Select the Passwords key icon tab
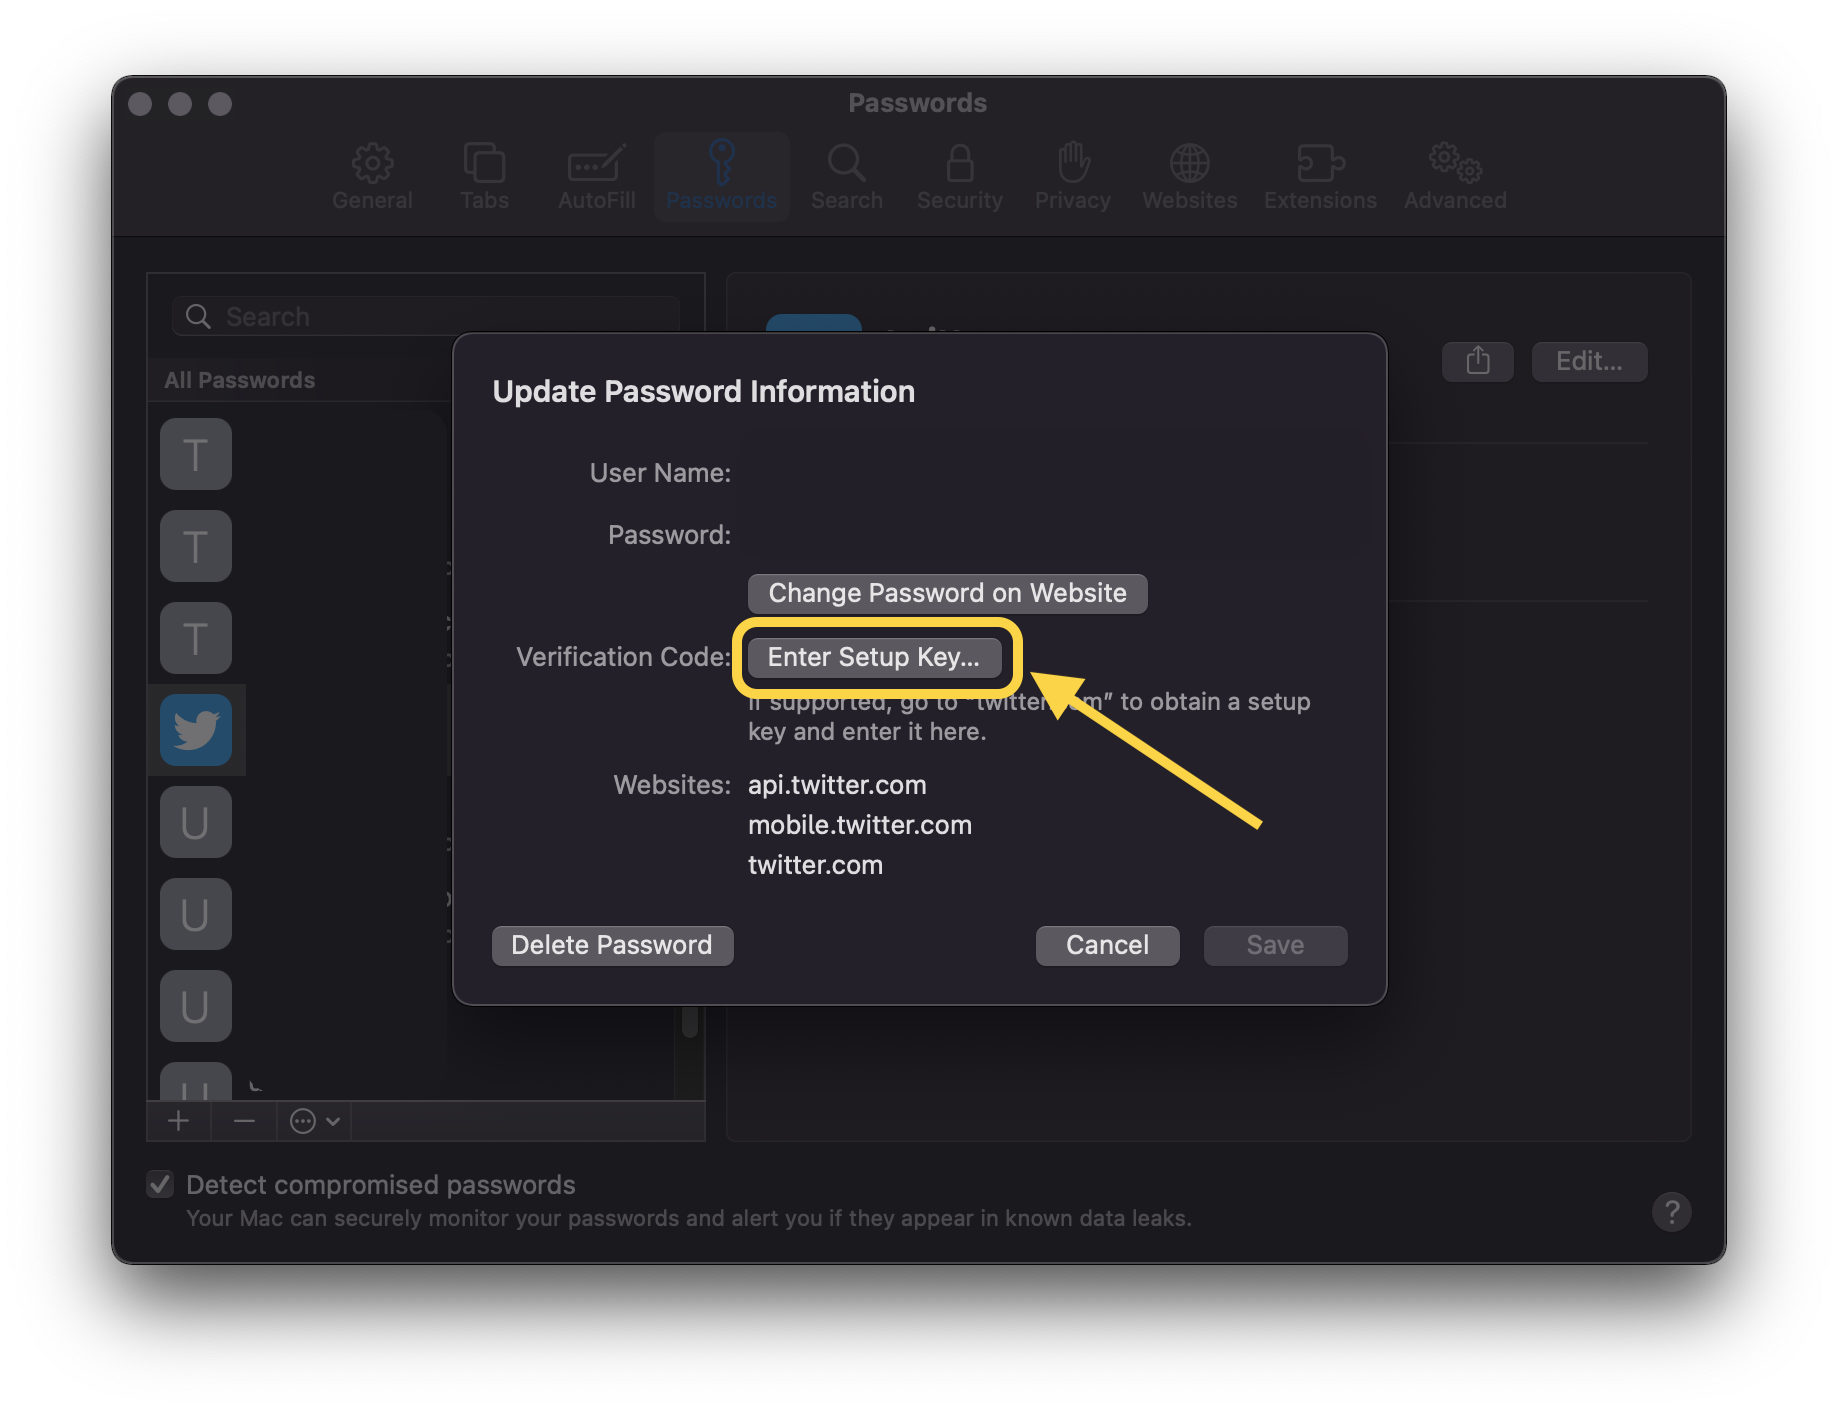Image resolution: width=1838 pixels, height=1412 pixels. click(x=721, y=177)
